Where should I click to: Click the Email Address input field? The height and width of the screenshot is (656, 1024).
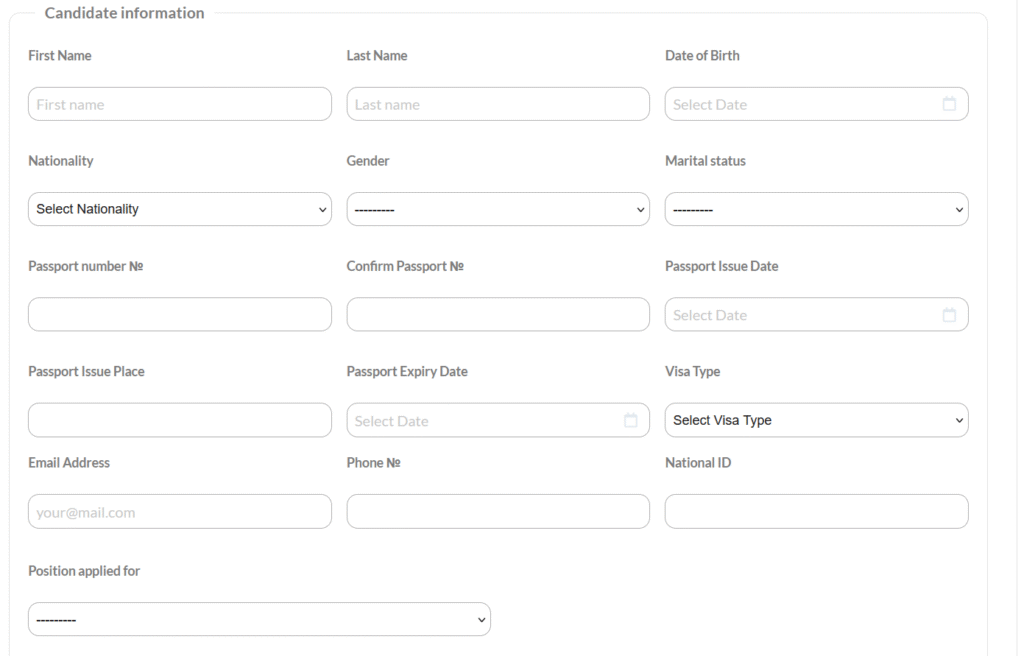point(180,511)
